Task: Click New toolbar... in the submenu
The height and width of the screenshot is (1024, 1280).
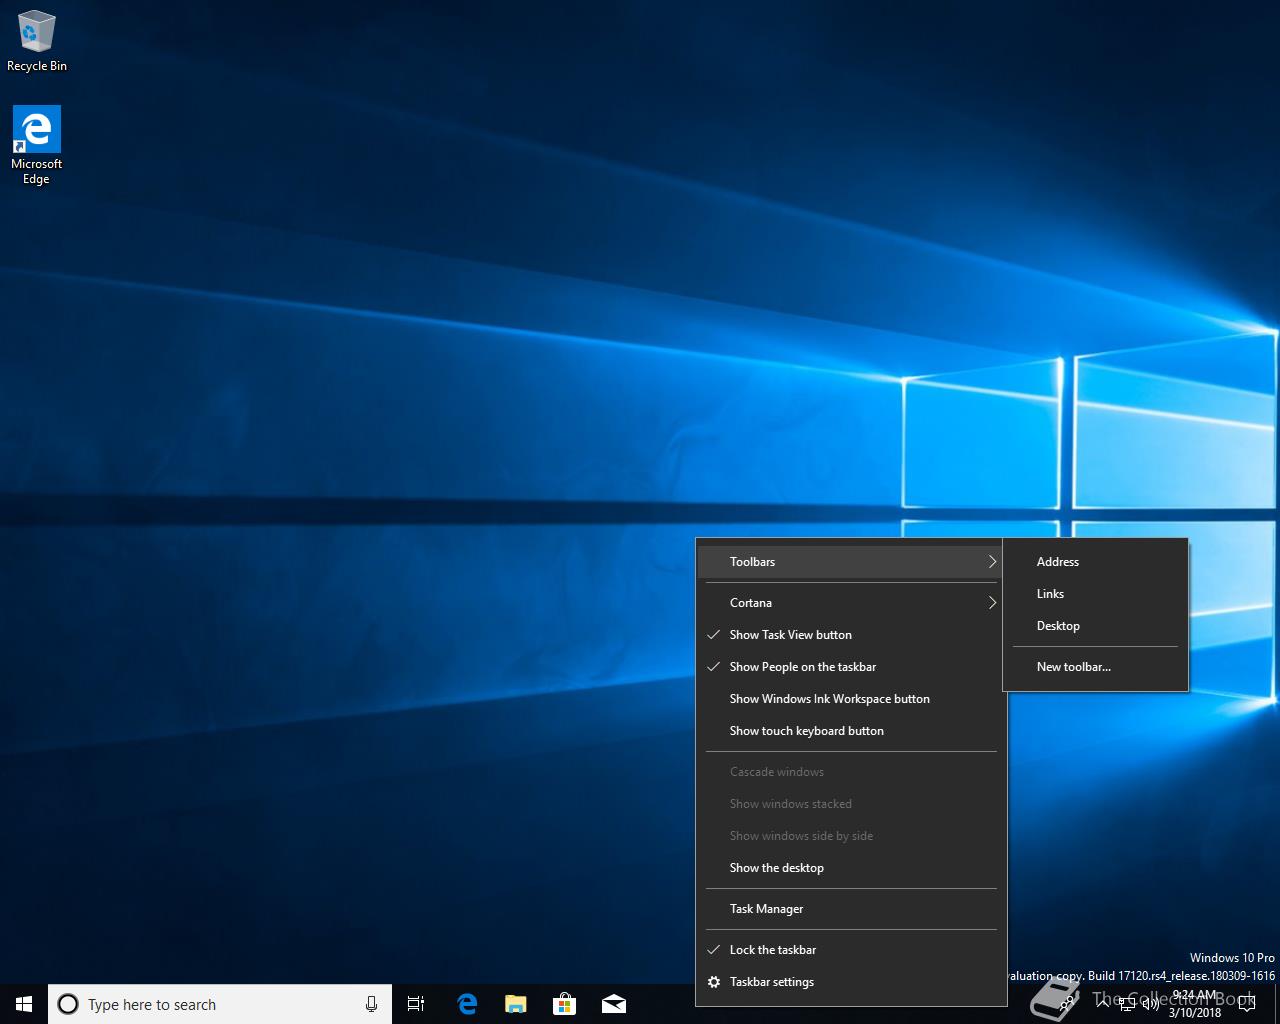Action: [1073, 667]
